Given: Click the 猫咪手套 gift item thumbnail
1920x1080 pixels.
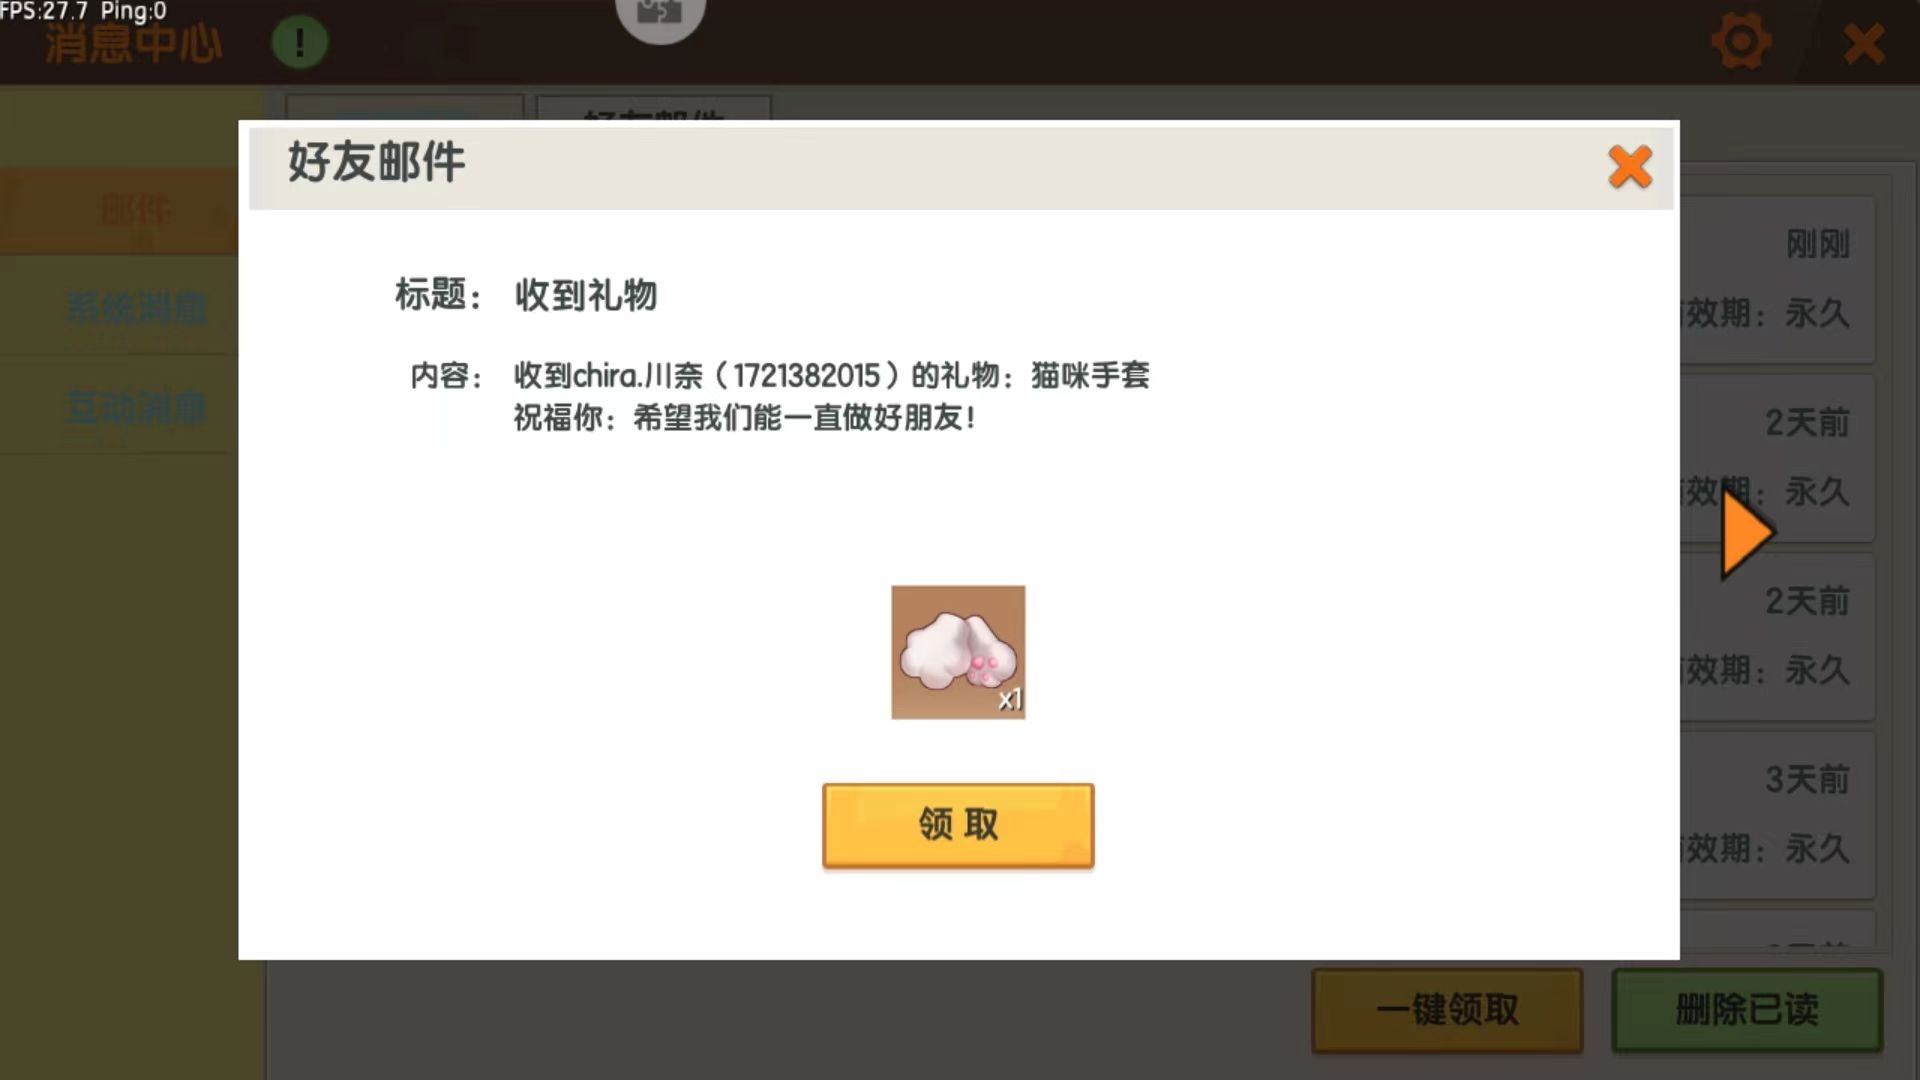Looking at the screenshot, I should coord(958,652).
